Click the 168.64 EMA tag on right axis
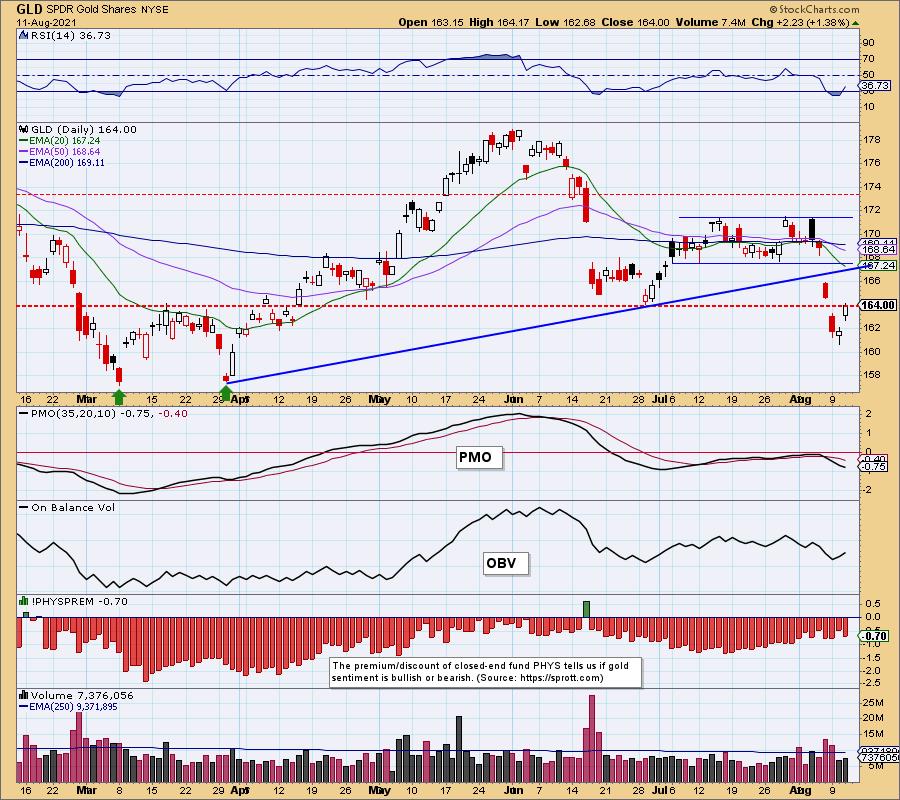900x800 pixels. click(x=878, y=250)
